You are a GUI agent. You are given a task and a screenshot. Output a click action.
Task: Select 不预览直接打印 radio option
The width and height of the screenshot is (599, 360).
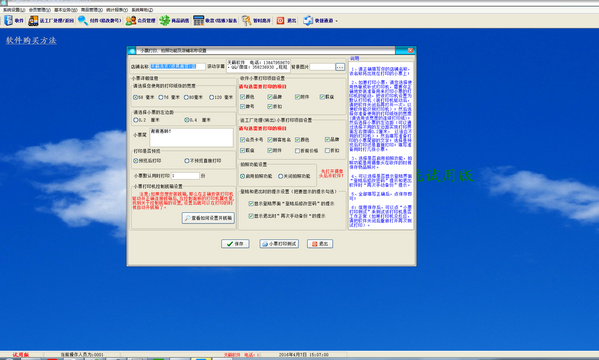186,161
